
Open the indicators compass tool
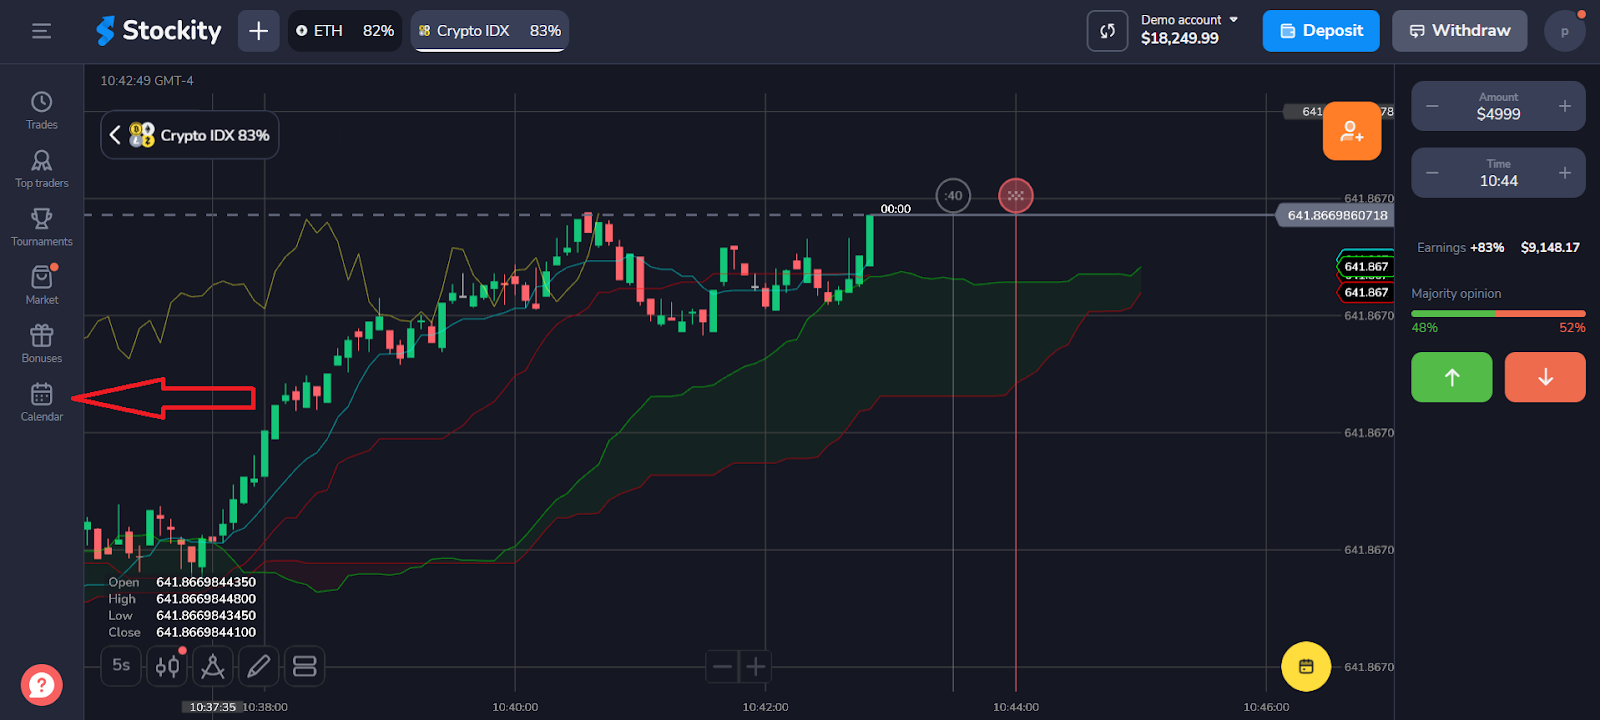(x=212, y=666)
